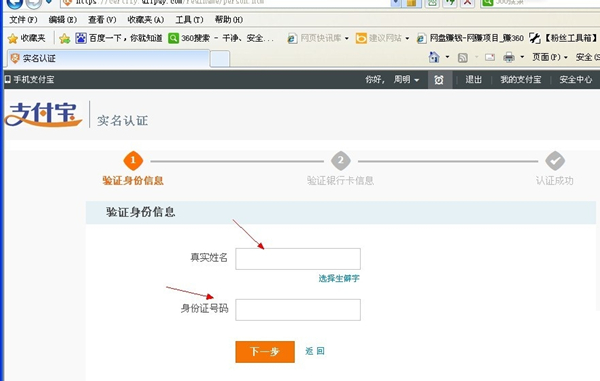Viewport: 600px width, 381px height.
Task: Click the browser Forward button
Action: click(x=34, y=3)
